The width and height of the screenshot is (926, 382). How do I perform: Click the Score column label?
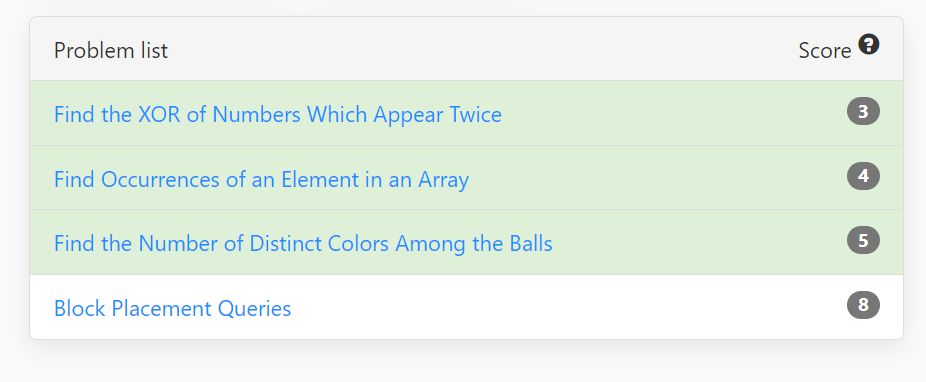coord(824,51)
